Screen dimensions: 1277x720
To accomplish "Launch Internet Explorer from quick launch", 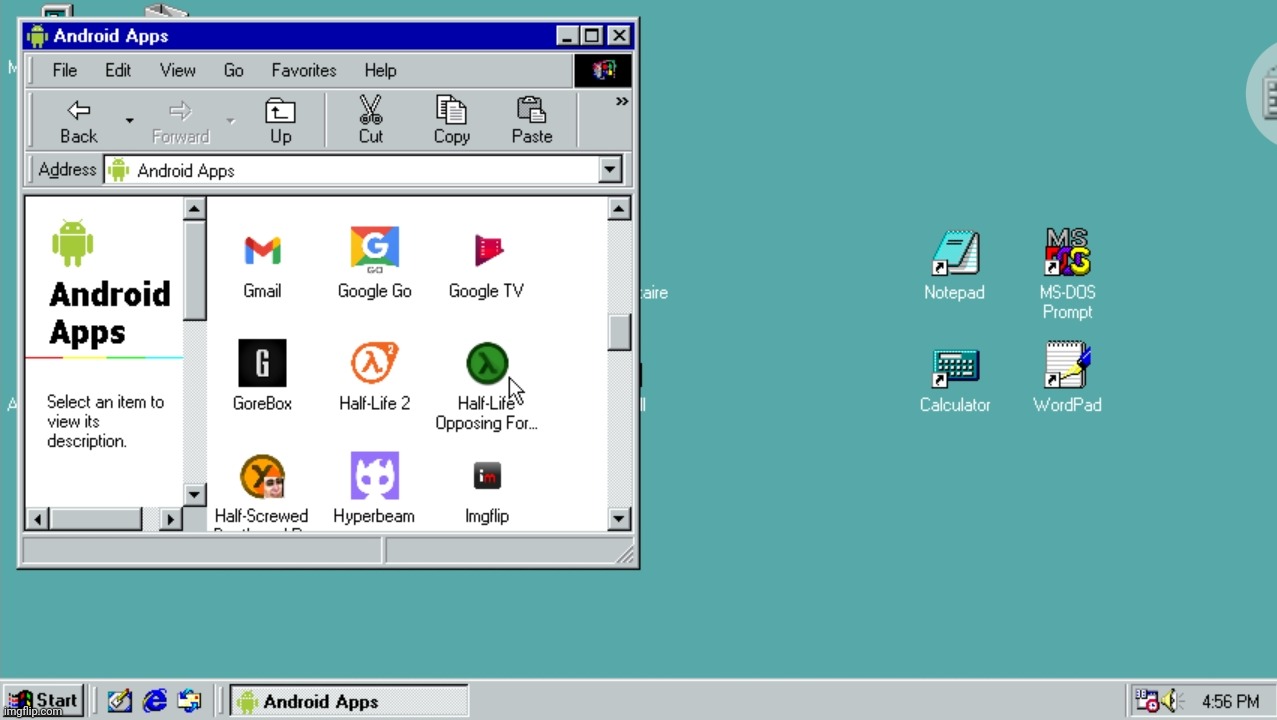I will [155, 701].
